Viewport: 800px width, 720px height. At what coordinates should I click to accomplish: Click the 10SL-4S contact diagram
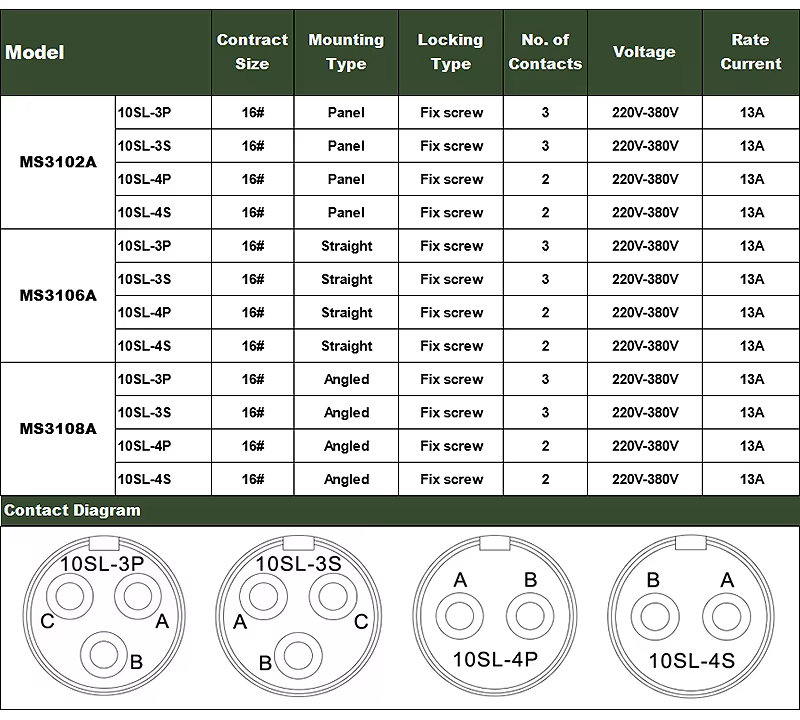[x=691, y=616]
